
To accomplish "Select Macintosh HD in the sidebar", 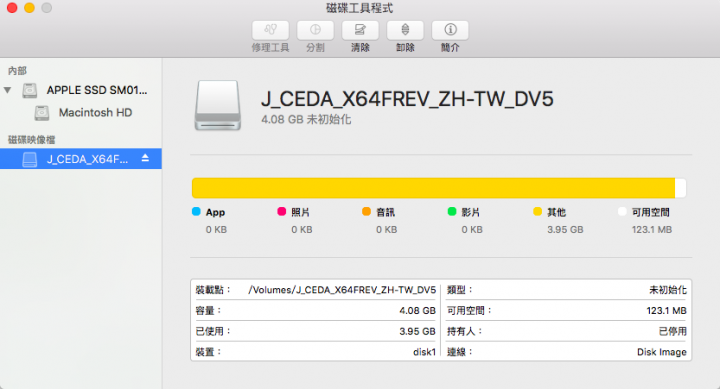I will pos(81,113).
